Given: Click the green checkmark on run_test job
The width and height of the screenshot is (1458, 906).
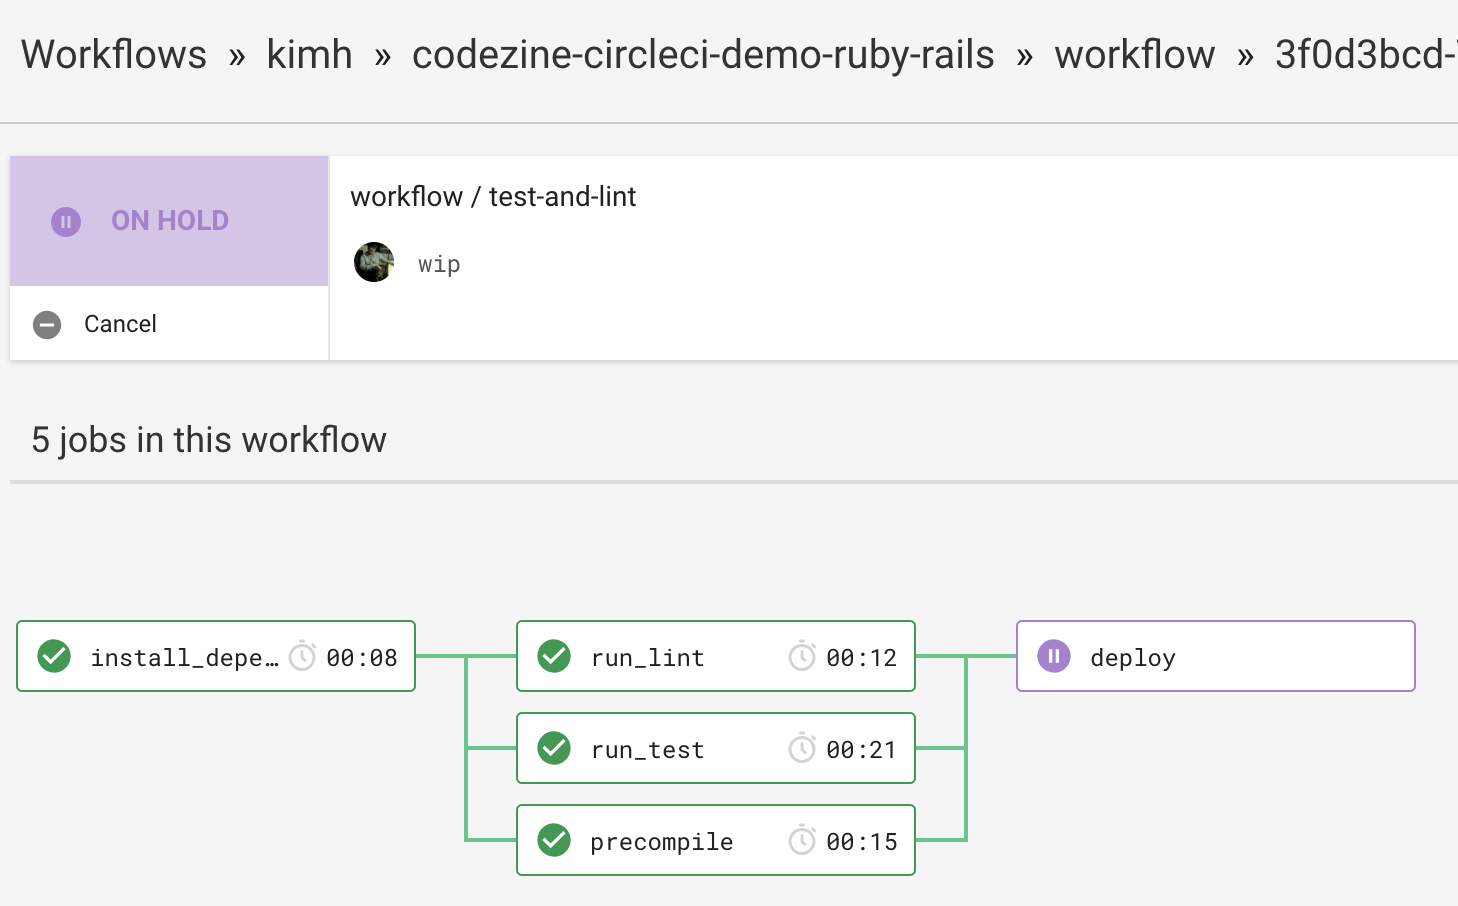Looking at the screenshot, I should pos(554,748).
